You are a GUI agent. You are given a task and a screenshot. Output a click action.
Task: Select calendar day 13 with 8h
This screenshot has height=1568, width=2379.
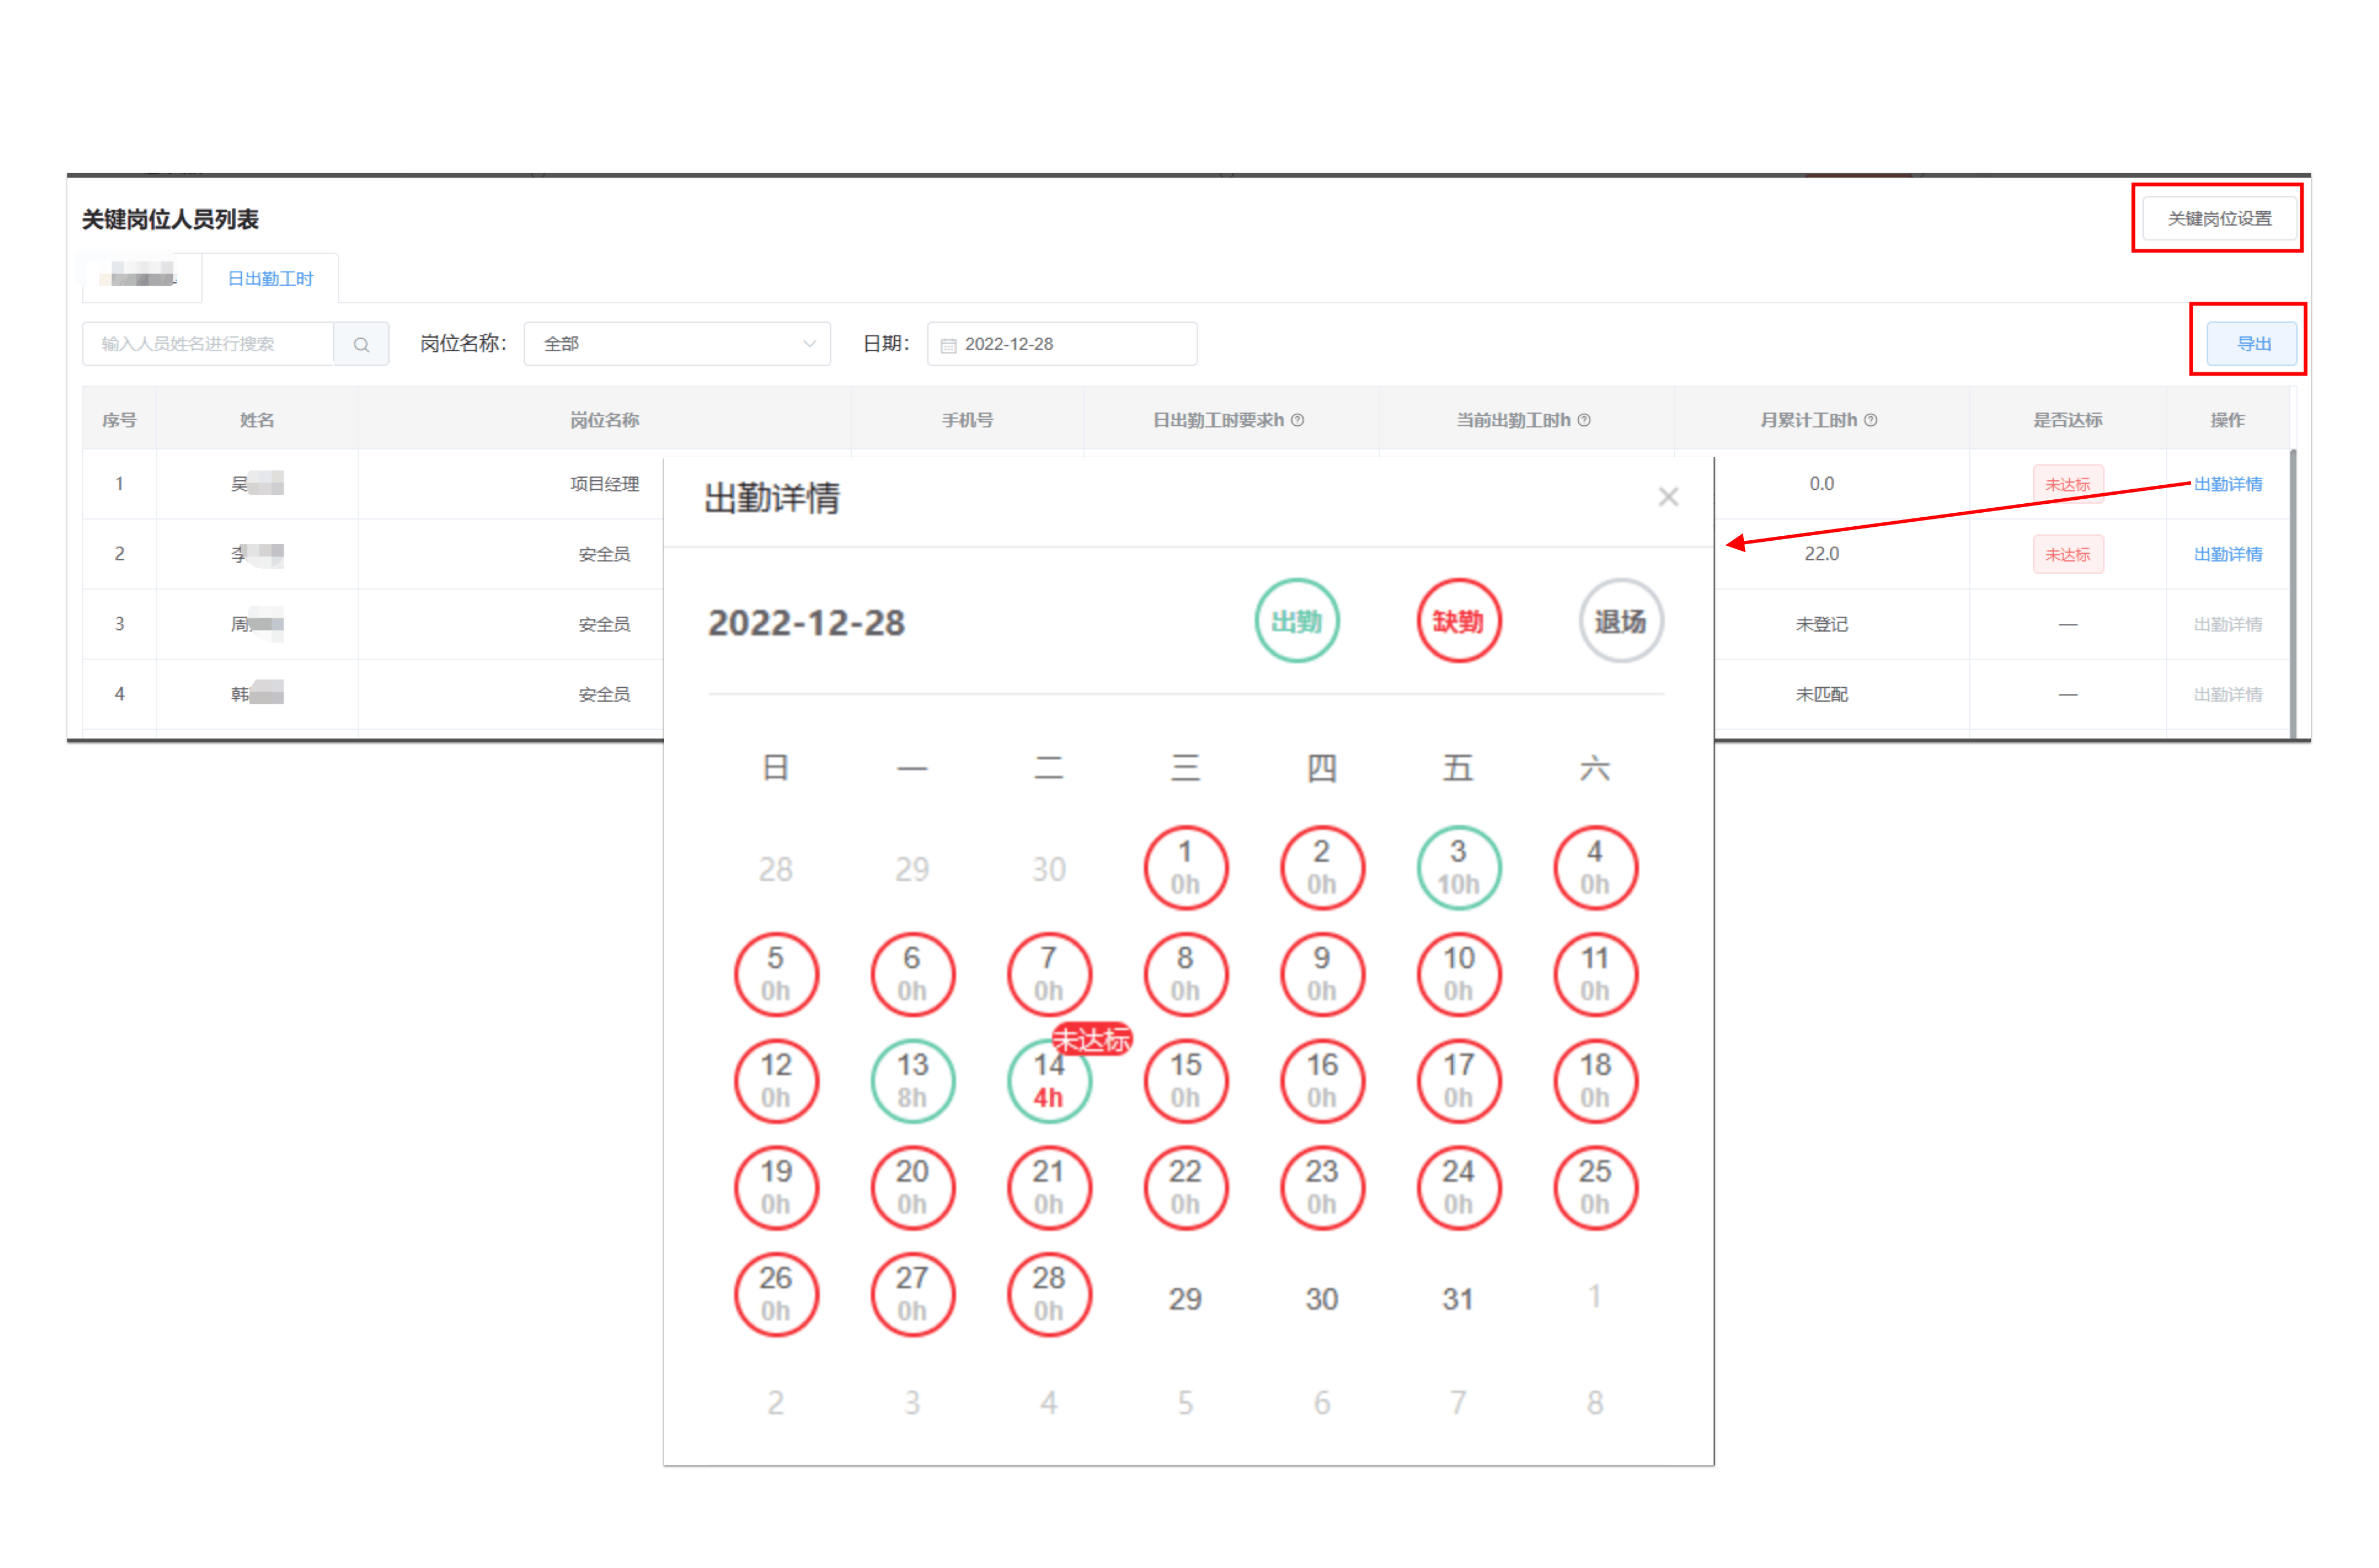(912, 1080)
